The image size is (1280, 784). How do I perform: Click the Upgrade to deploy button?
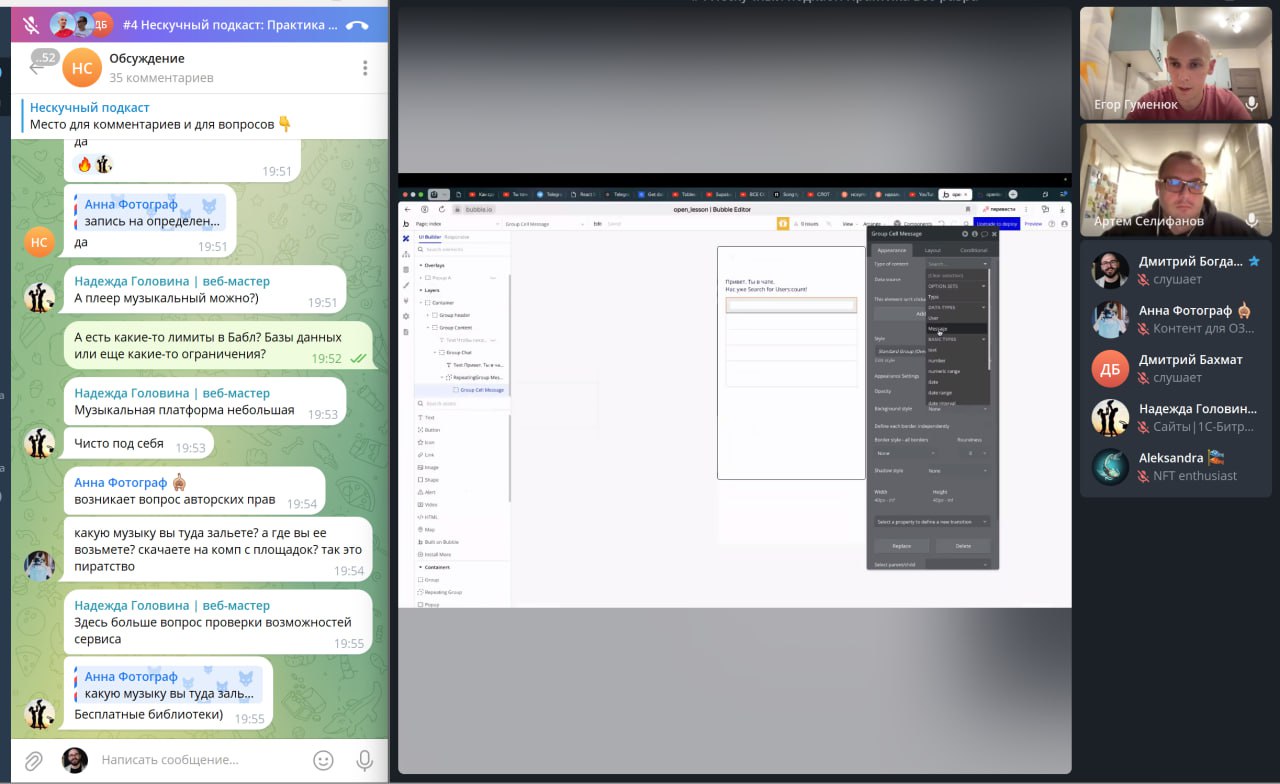(997, 224)
